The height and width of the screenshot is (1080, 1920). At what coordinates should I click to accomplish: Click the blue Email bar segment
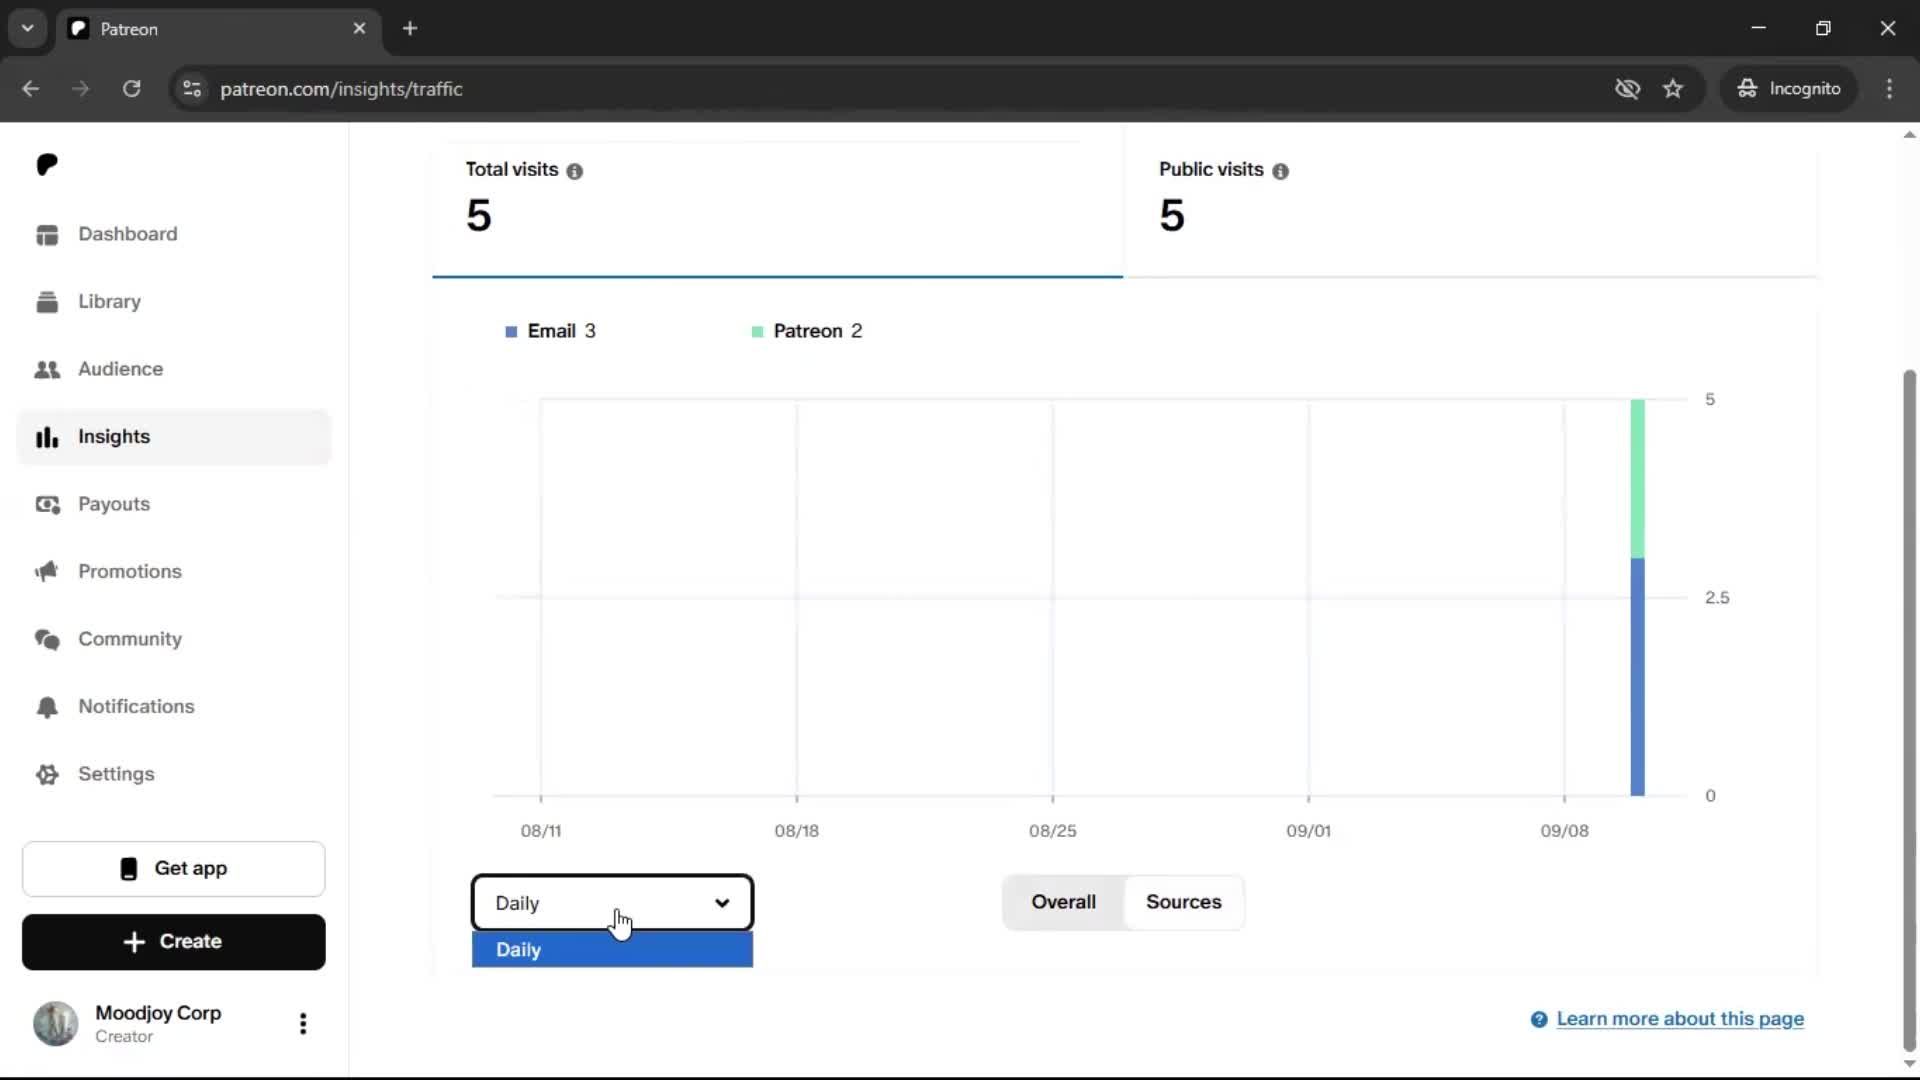point(1637,677)
